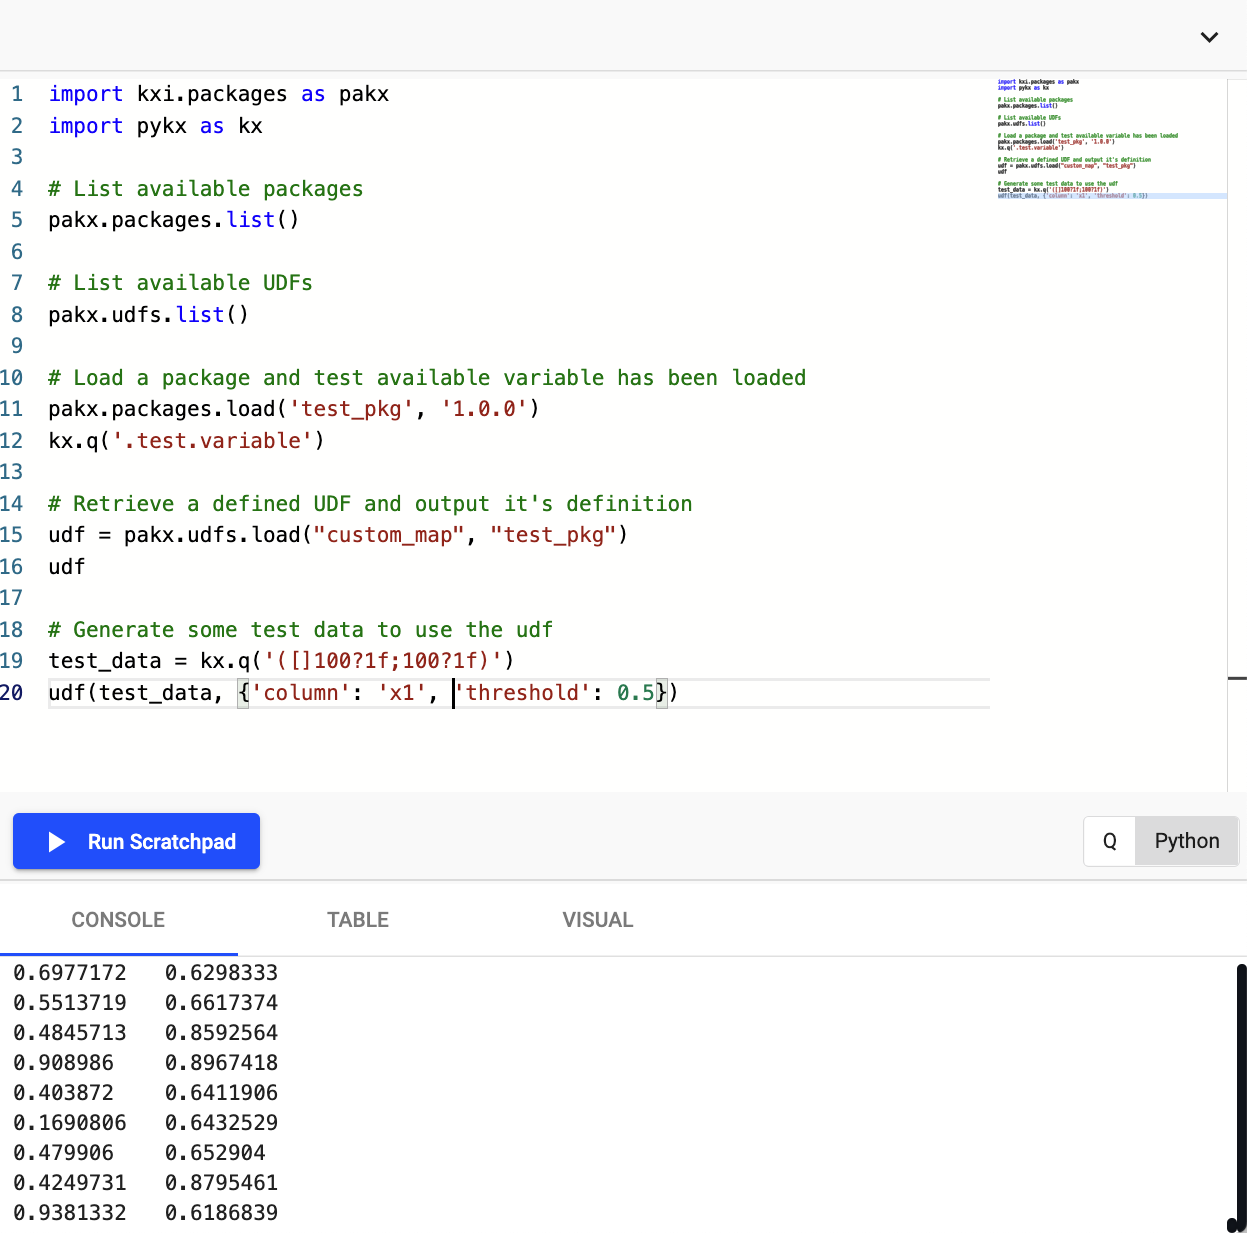Screen dimensions: 1247x1233
Task: Click the lone 'udf' on line 16
Action: pyautogui.click(x=67, y=567)
